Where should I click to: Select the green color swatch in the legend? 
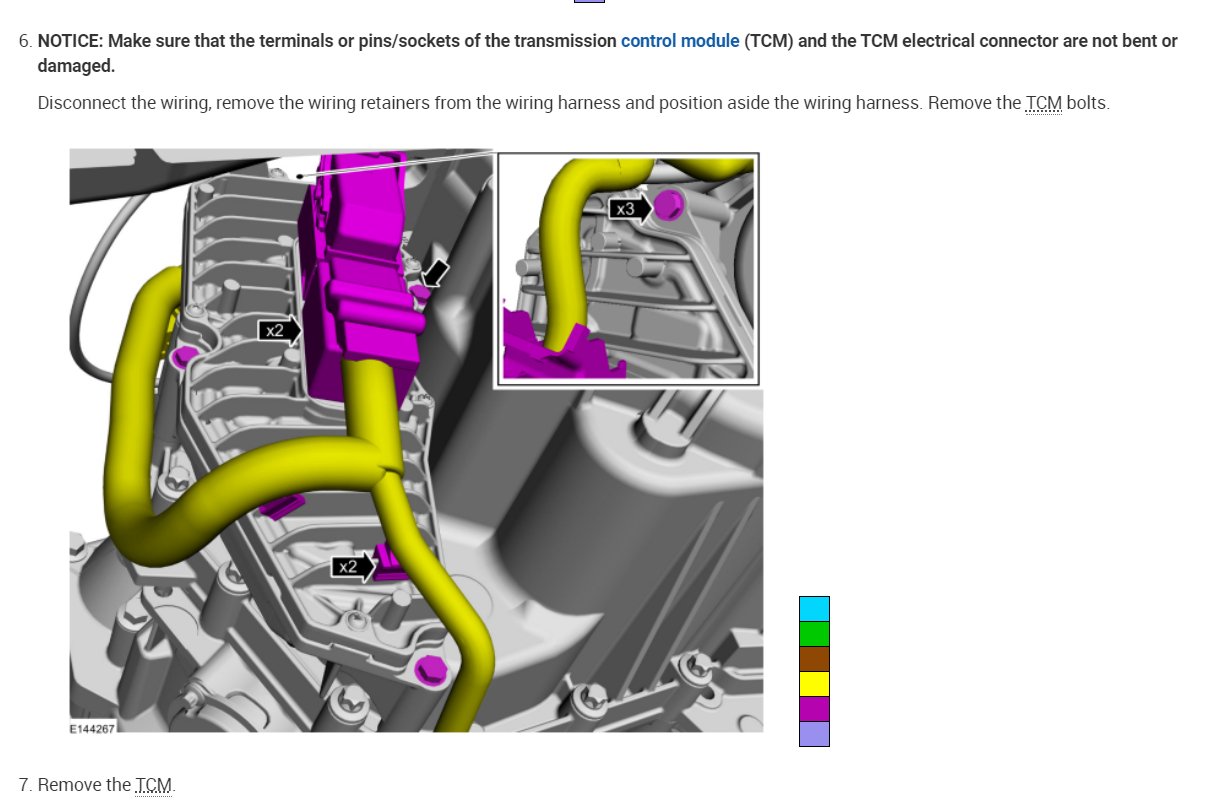pyautogui.click(x=814, y=633)
